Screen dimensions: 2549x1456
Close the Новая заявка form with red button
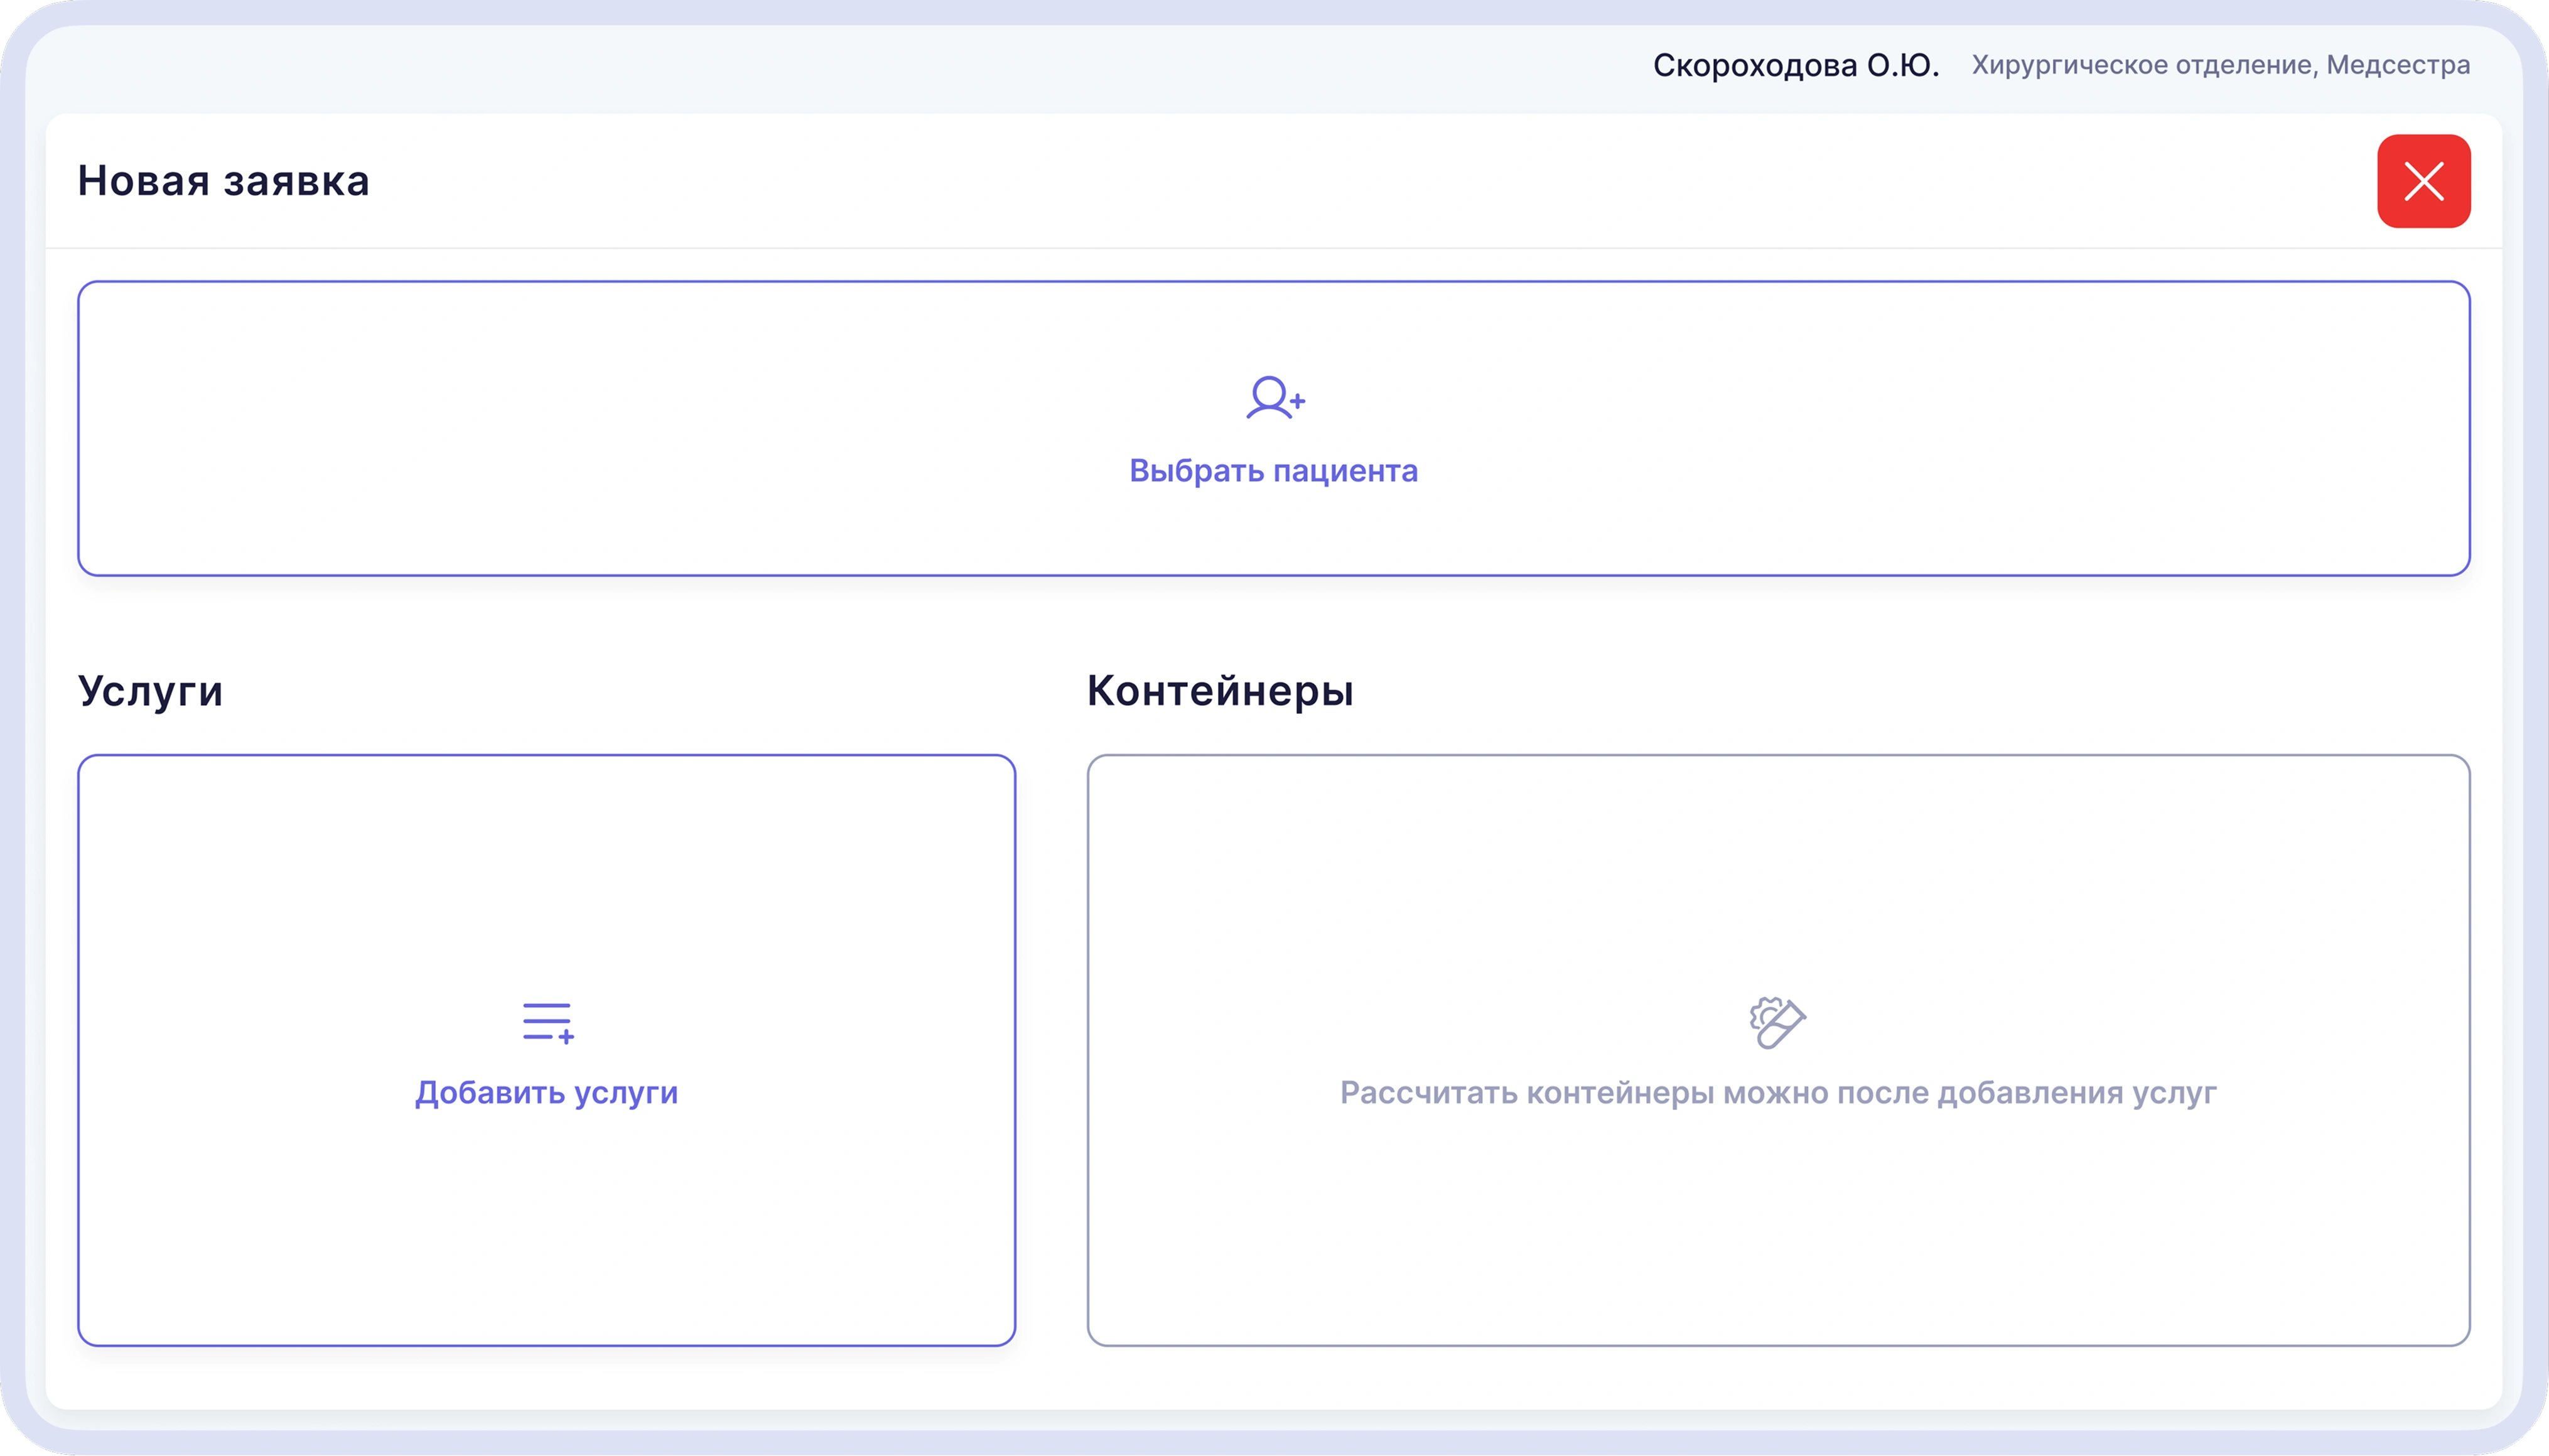(x=2424, y=181)
